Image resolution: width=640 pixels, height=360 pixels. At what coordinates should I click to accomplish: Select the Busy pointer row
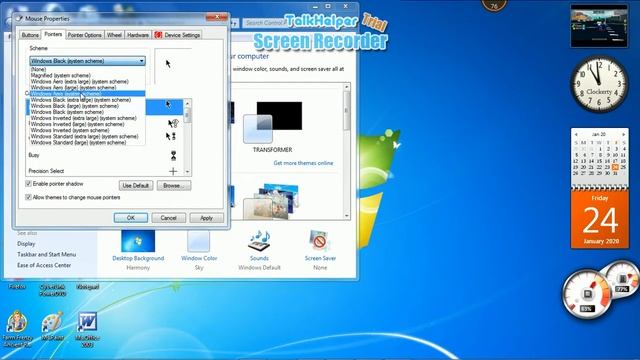tap(105, 155)
